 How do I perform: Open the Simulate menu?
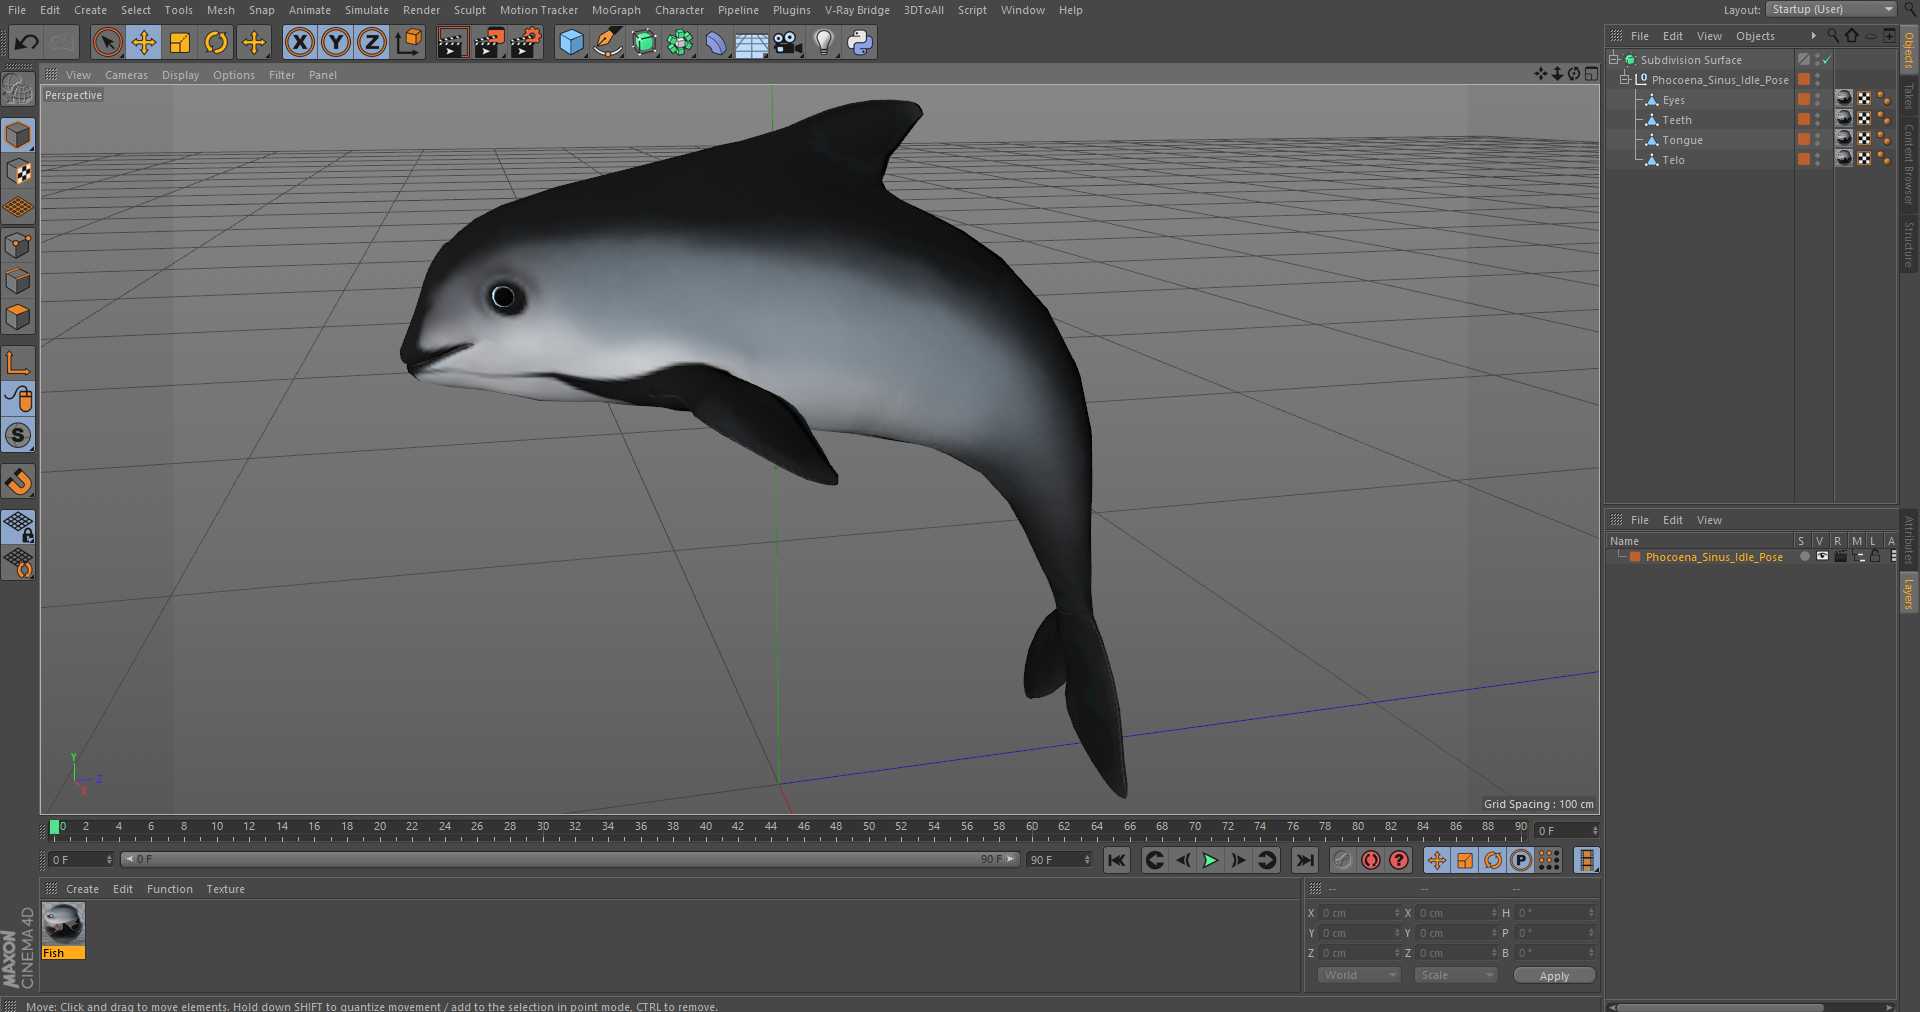click(367, 10)
